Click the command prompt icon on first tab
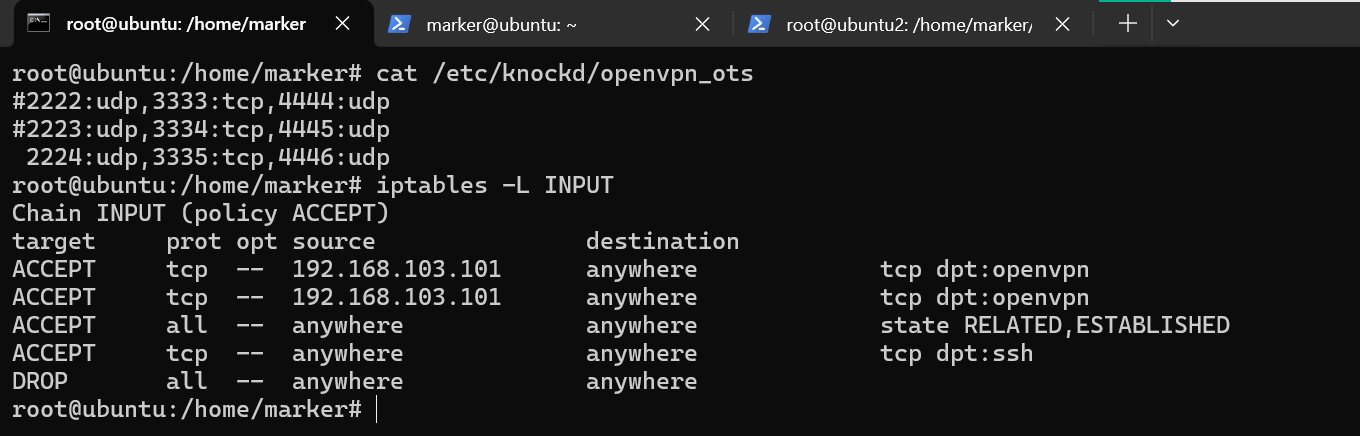1360x436 pixels. point(39,24)
